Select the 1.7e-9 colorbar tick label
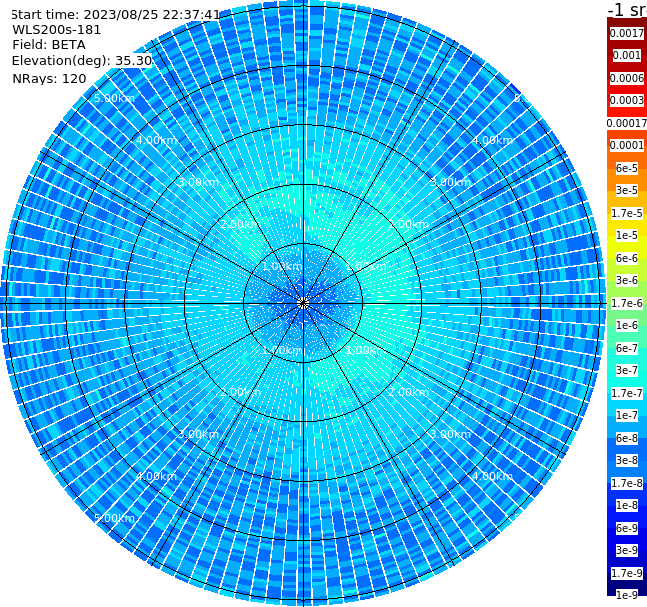Image resolution: width=647 pixels, height=607 pixels. point(627,573)
